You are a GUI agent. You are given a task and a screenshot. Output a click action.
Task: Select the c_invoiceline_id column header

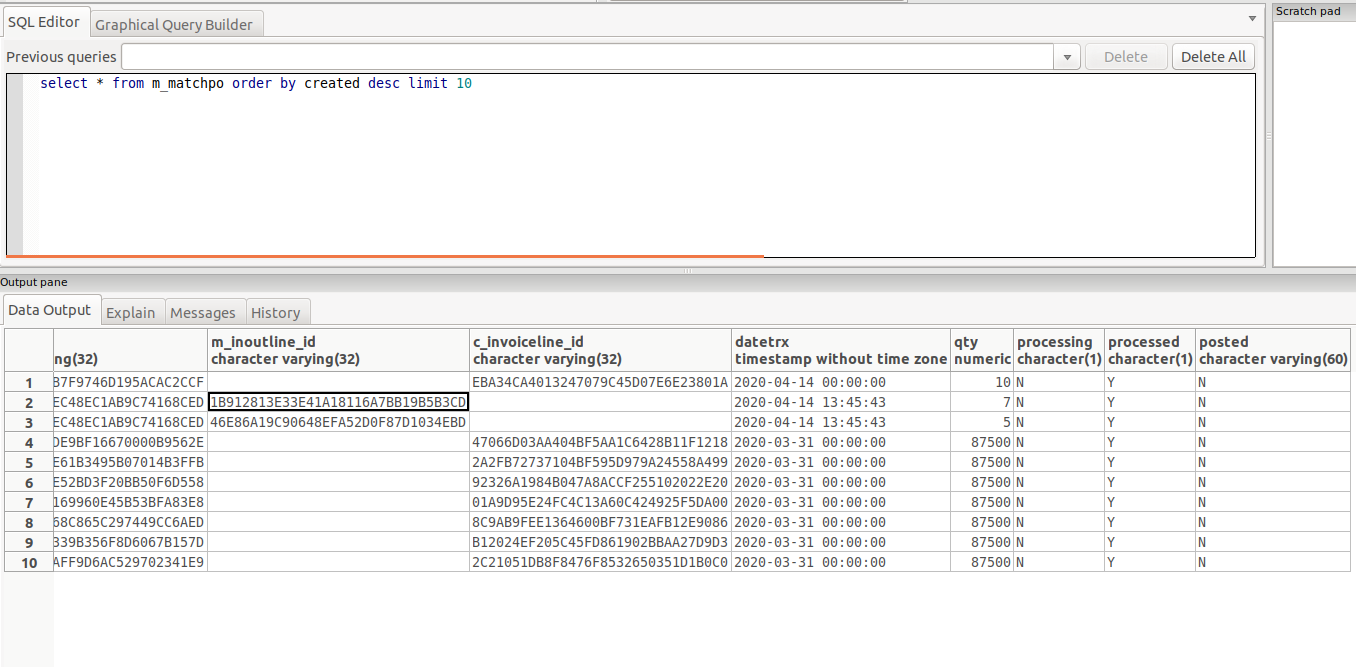600,350
